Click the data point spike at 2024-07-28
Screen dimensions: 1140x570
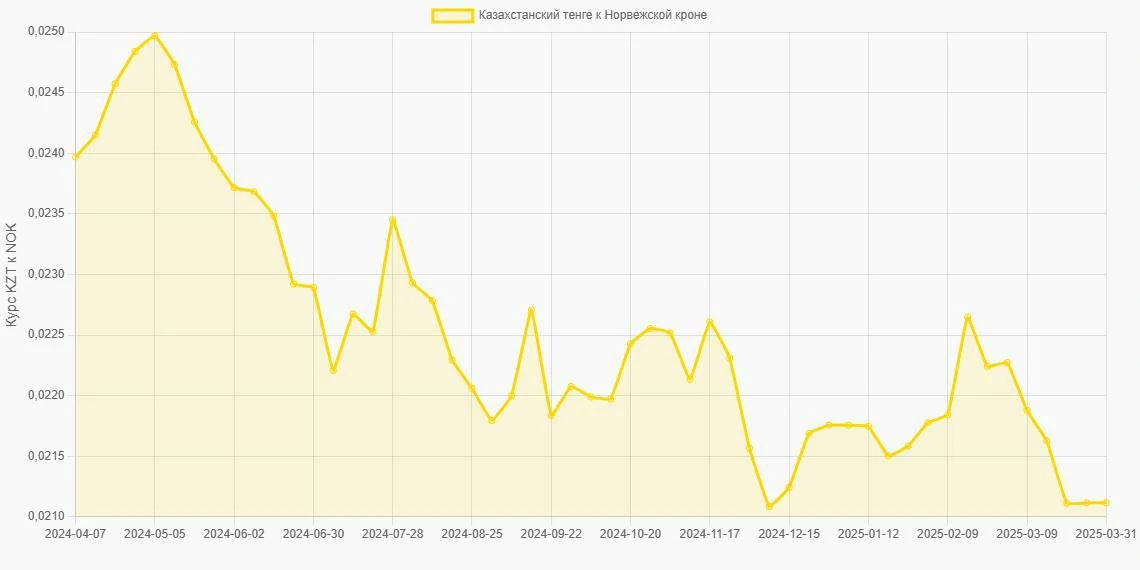point(393,220)
